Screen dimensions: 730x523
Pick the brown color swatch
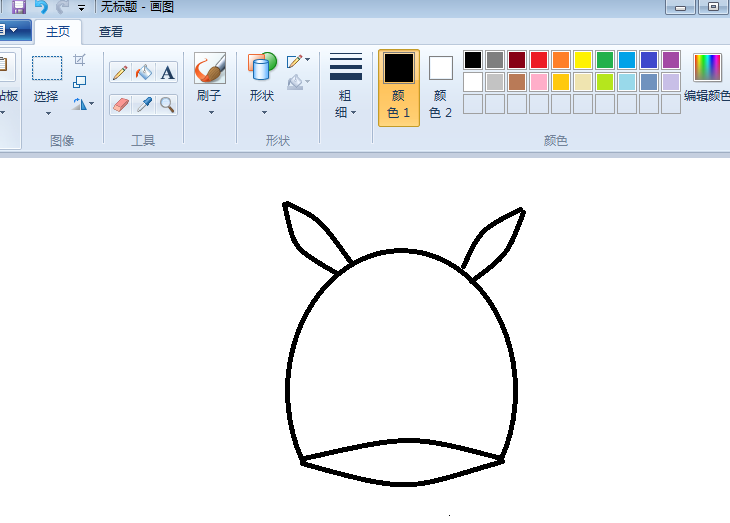tap(517, 82)
